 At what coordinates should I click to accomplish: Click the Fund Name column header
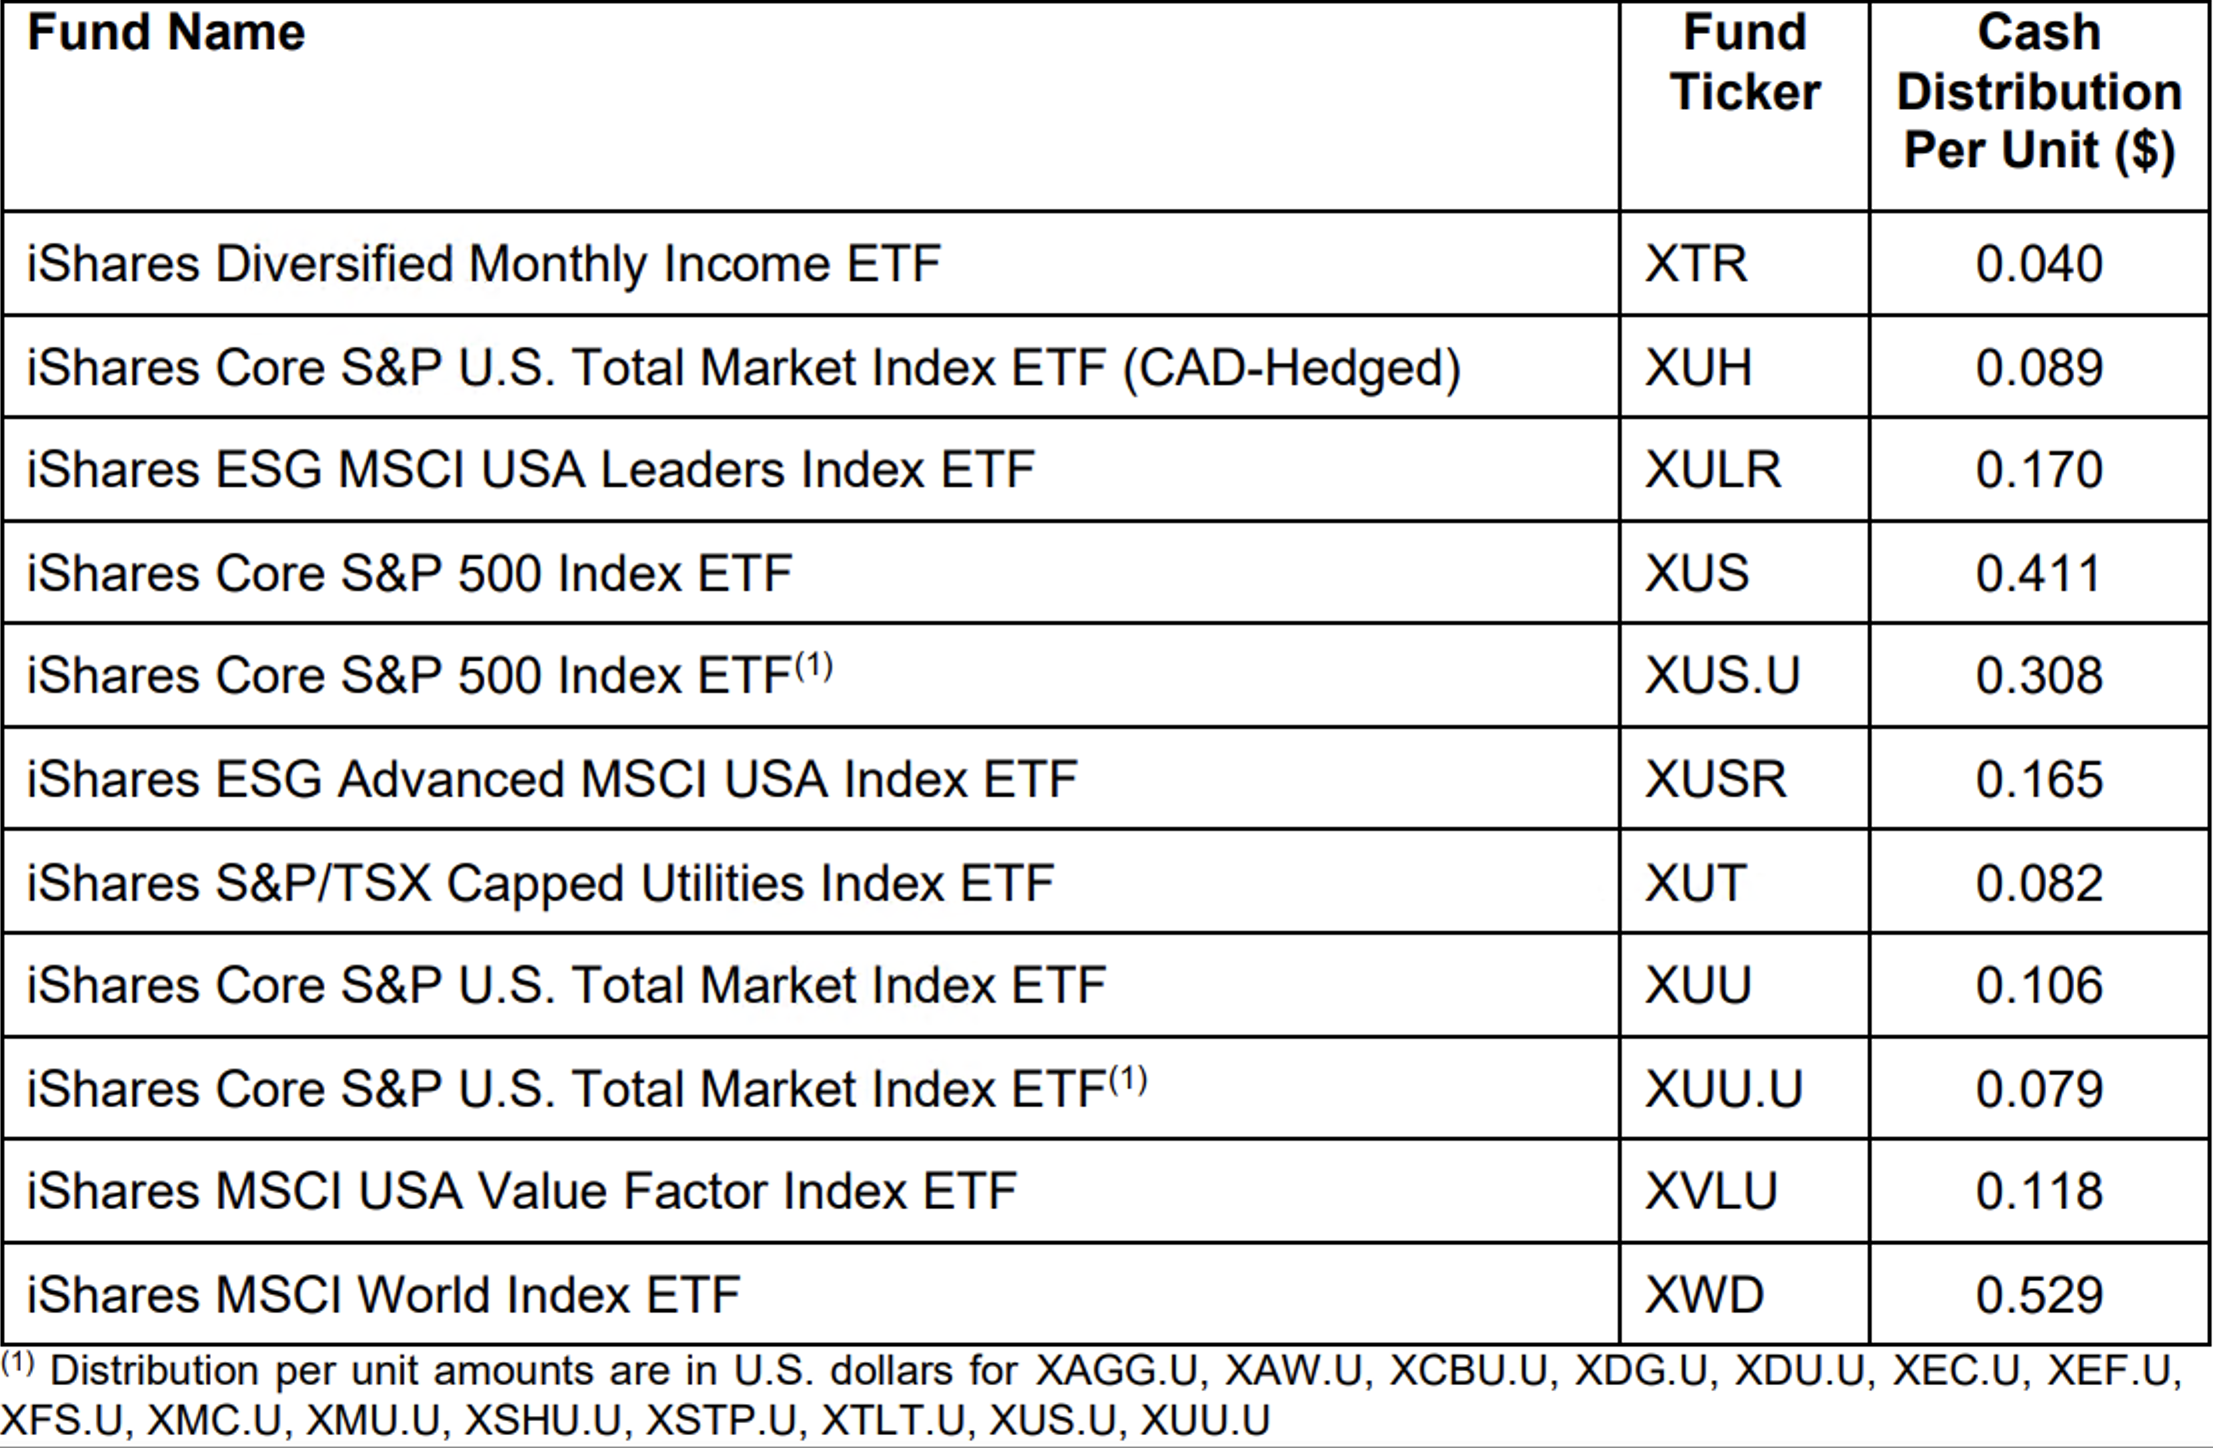coord(166,33)
